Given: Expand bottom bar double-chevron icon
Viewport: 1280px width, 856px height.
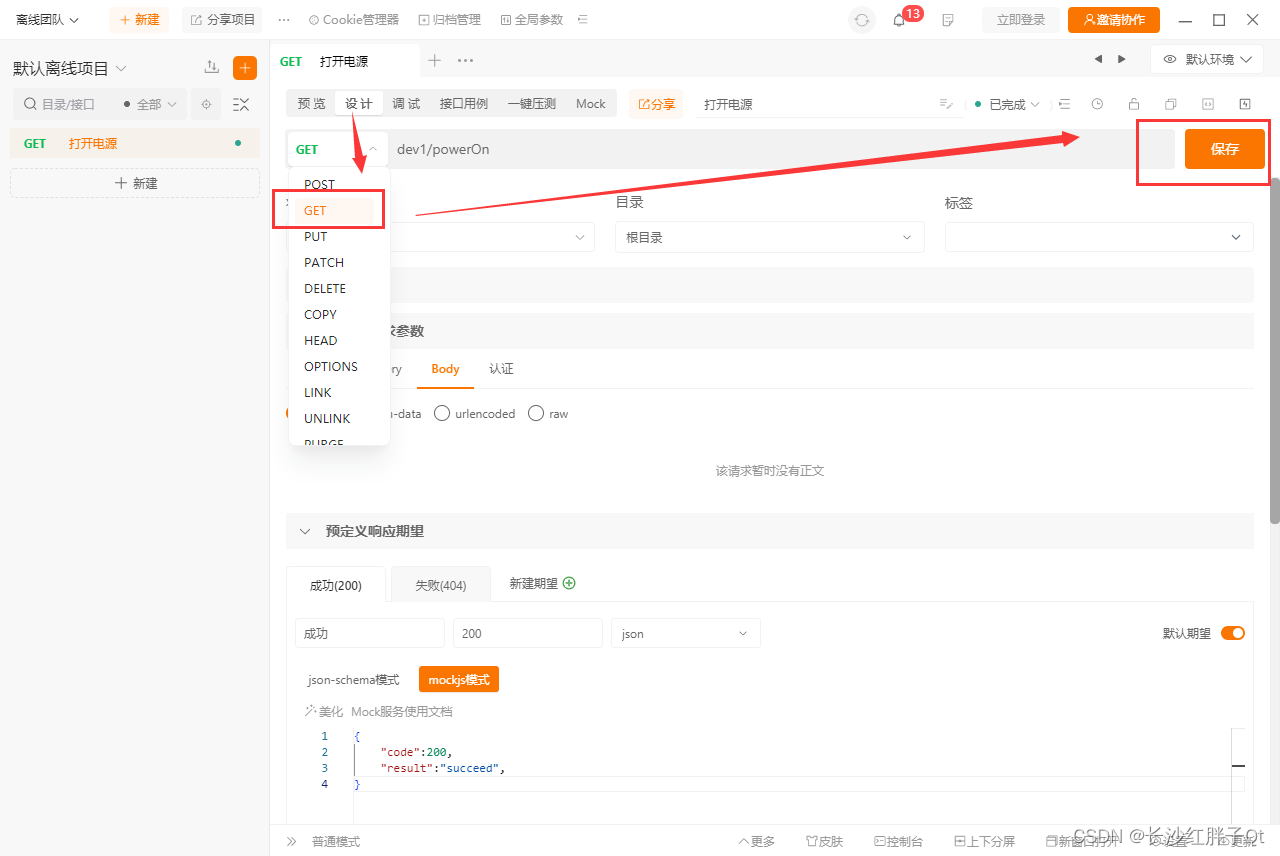Looking at the screenshot, I should (x=292, y=842).
